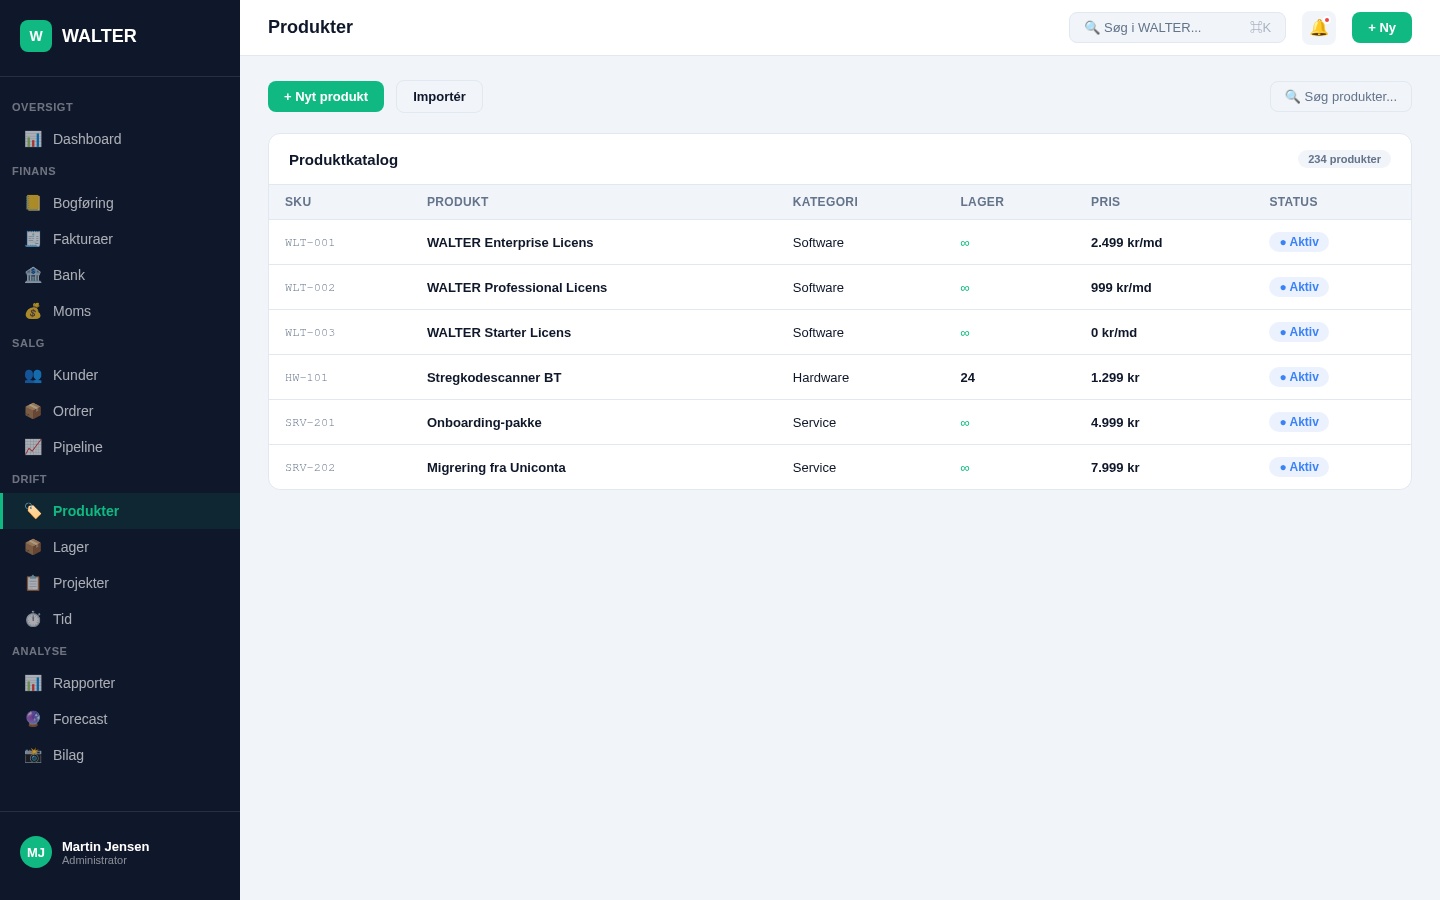Open Onboarding-pakke product
The width and height of the screenshot is (1440, 900).
click(x=484, y=423)
